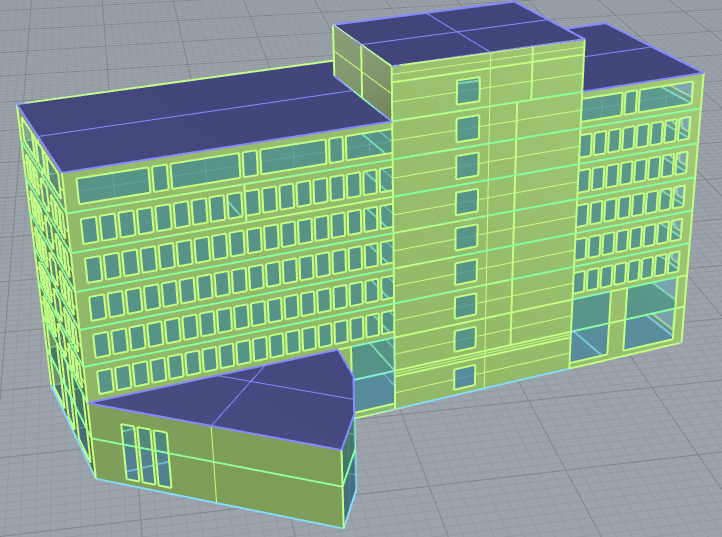Select the central tower's top roof surface
The width and height of the screenshot is (722, 537).
(458, 32)
